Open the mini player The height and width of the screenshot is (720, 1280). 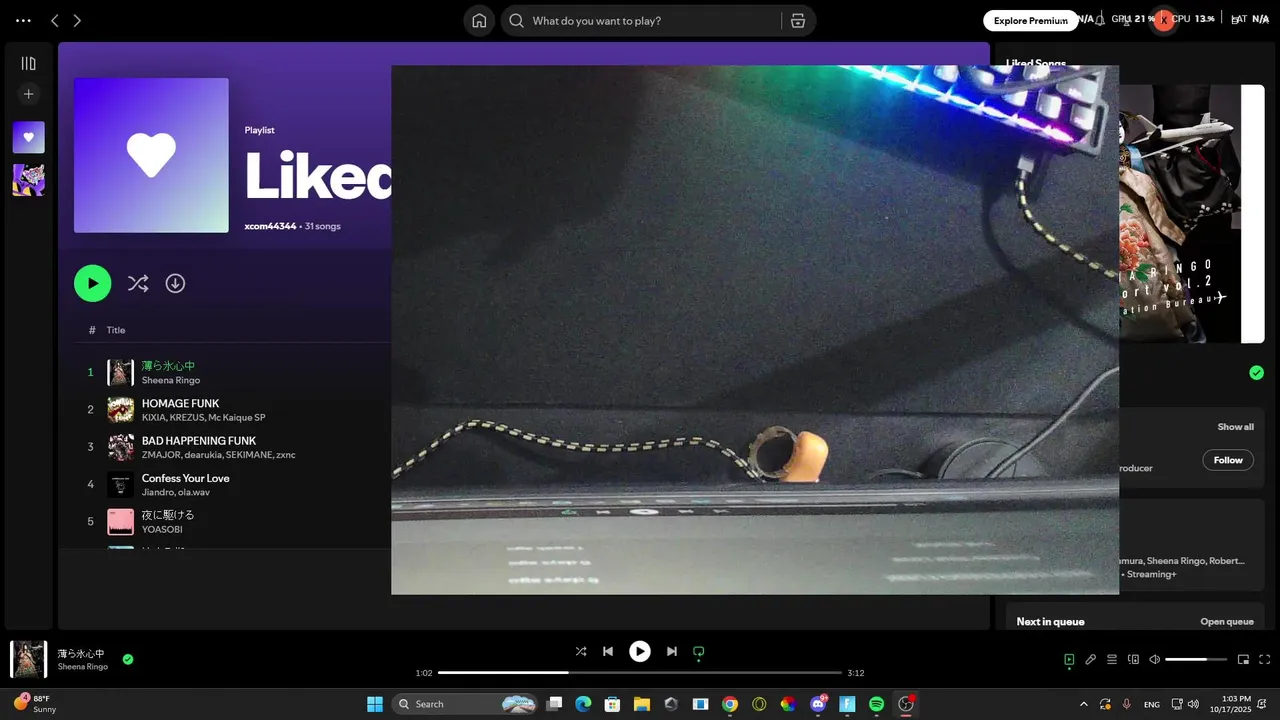click(x=1243, y=659)
